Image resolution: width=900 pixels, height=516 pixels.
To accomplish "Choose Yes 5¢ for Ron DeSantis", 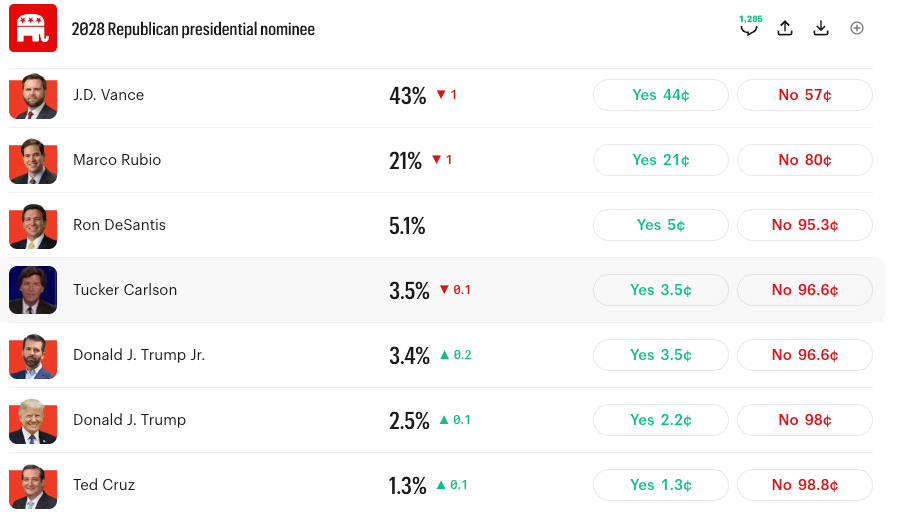I will pos(661,225).
